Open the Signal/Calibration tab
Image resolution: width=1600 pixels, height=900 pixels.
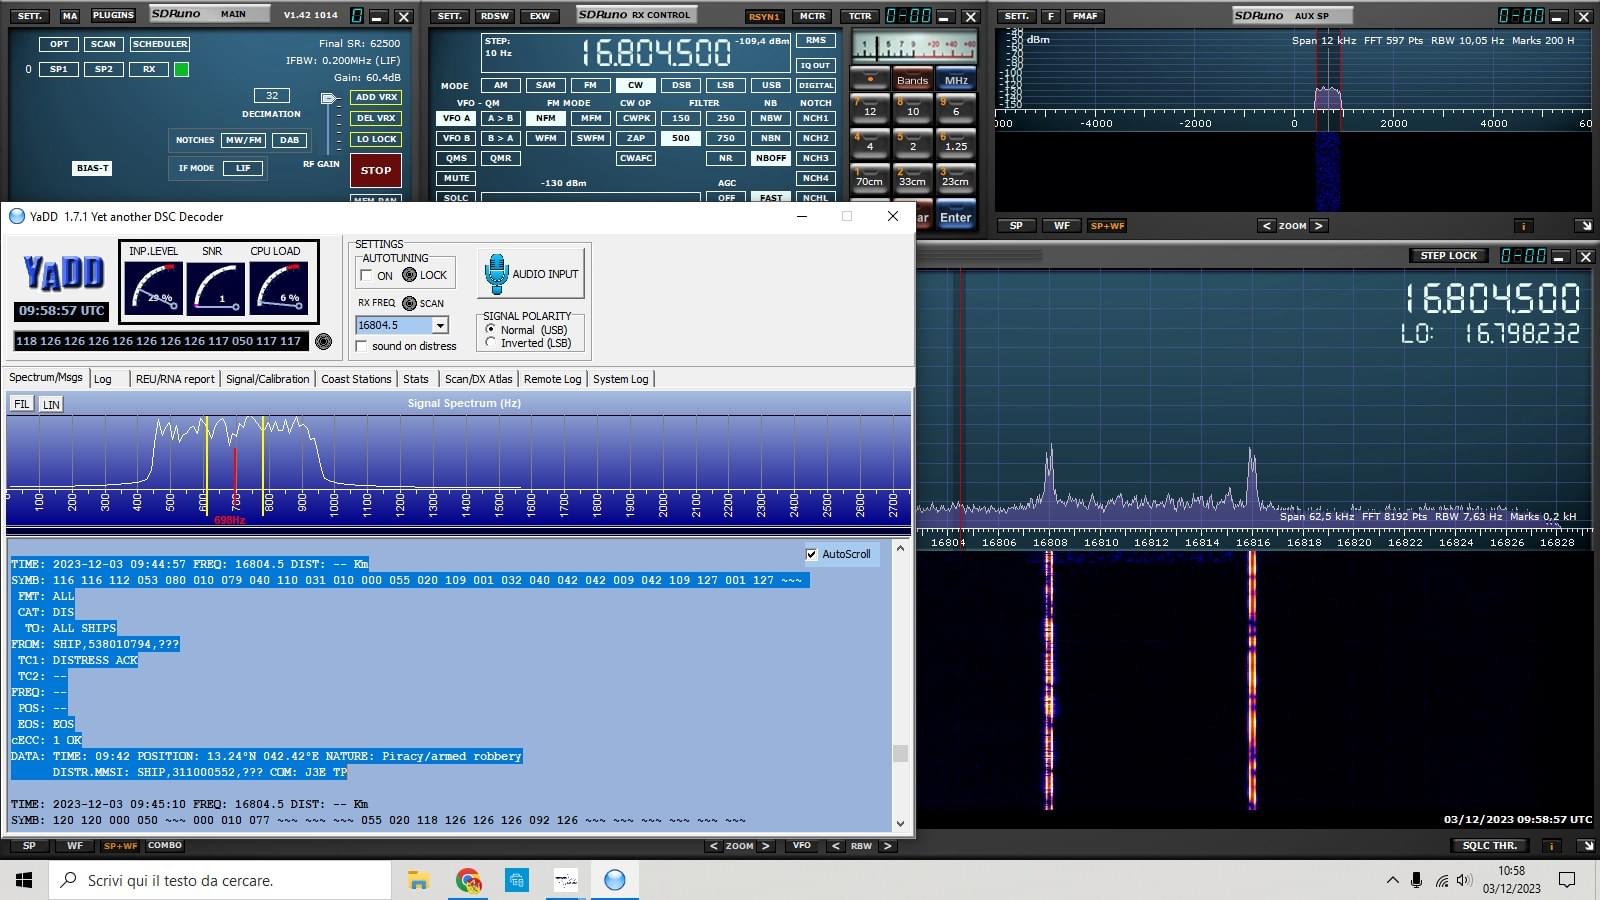[x=267, y=379]
